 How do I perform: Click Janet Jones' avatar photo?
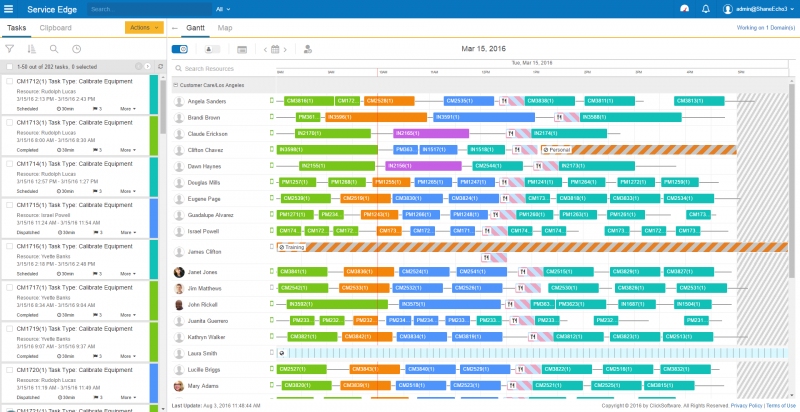179,272
